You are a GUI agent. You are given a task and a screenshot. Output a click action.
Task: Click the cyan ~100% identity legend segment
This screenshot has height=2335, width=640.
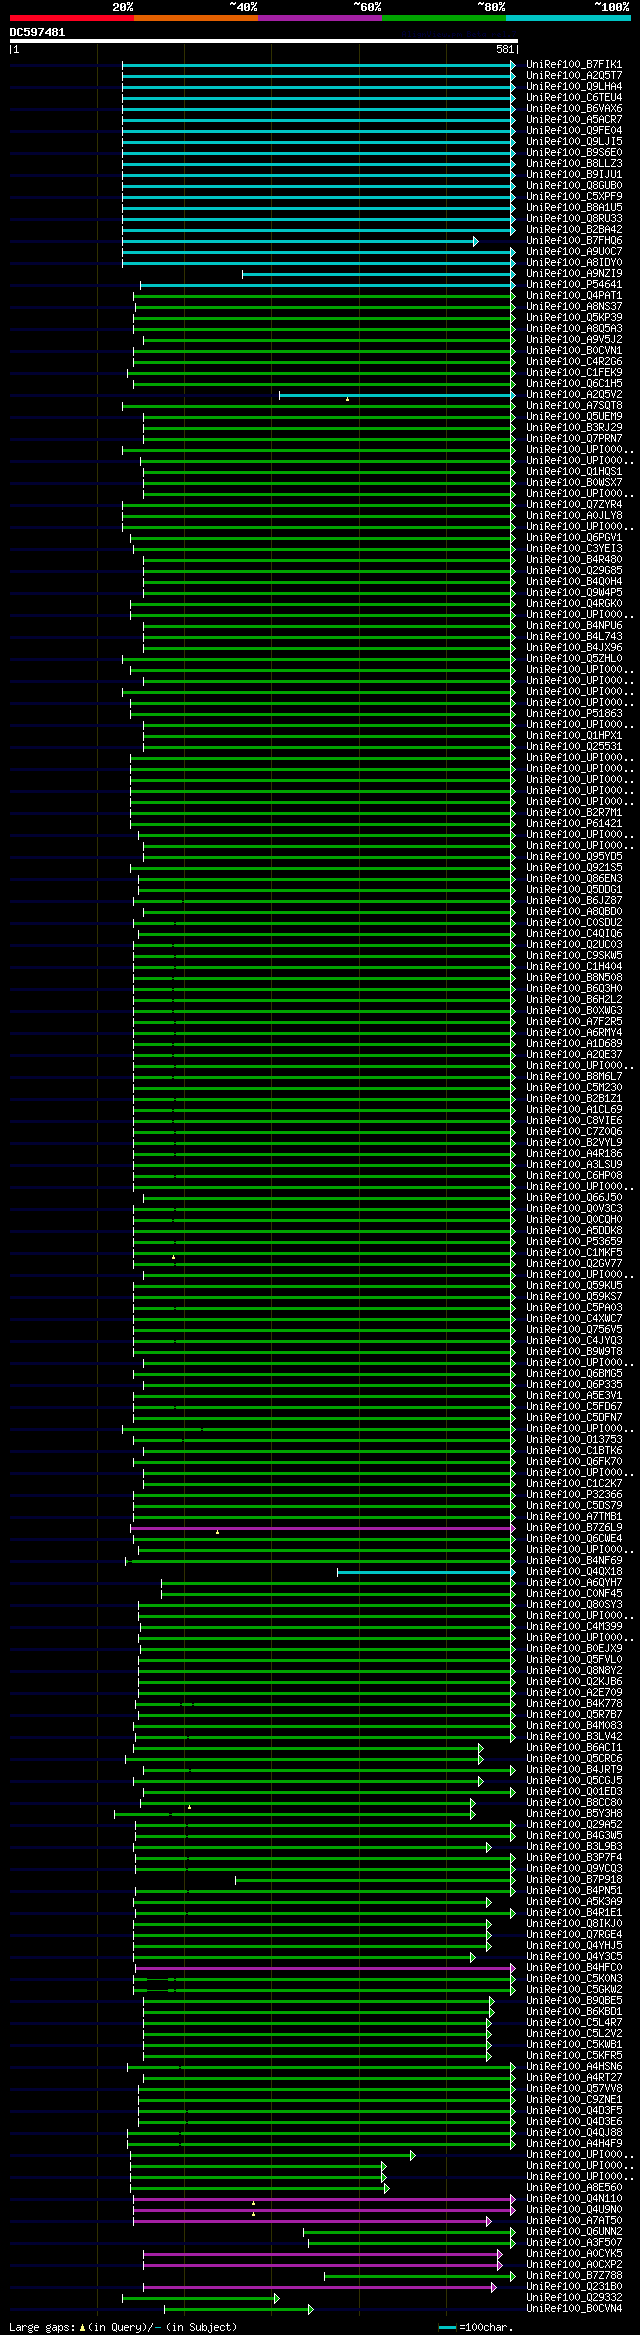pyautogui.click(x=568, y=18)
